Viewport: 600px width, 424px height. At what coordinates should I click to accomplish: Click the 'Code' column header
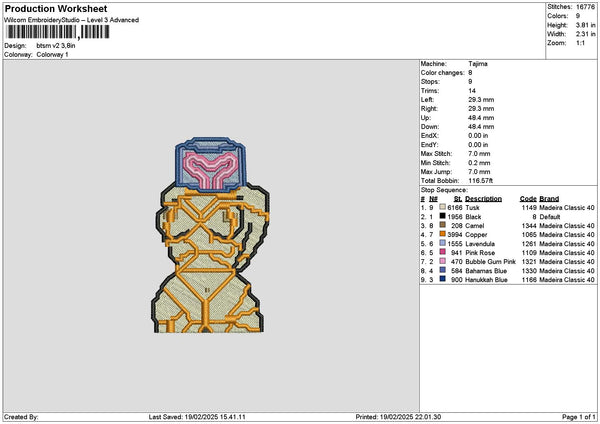click(x=528, y=199)
